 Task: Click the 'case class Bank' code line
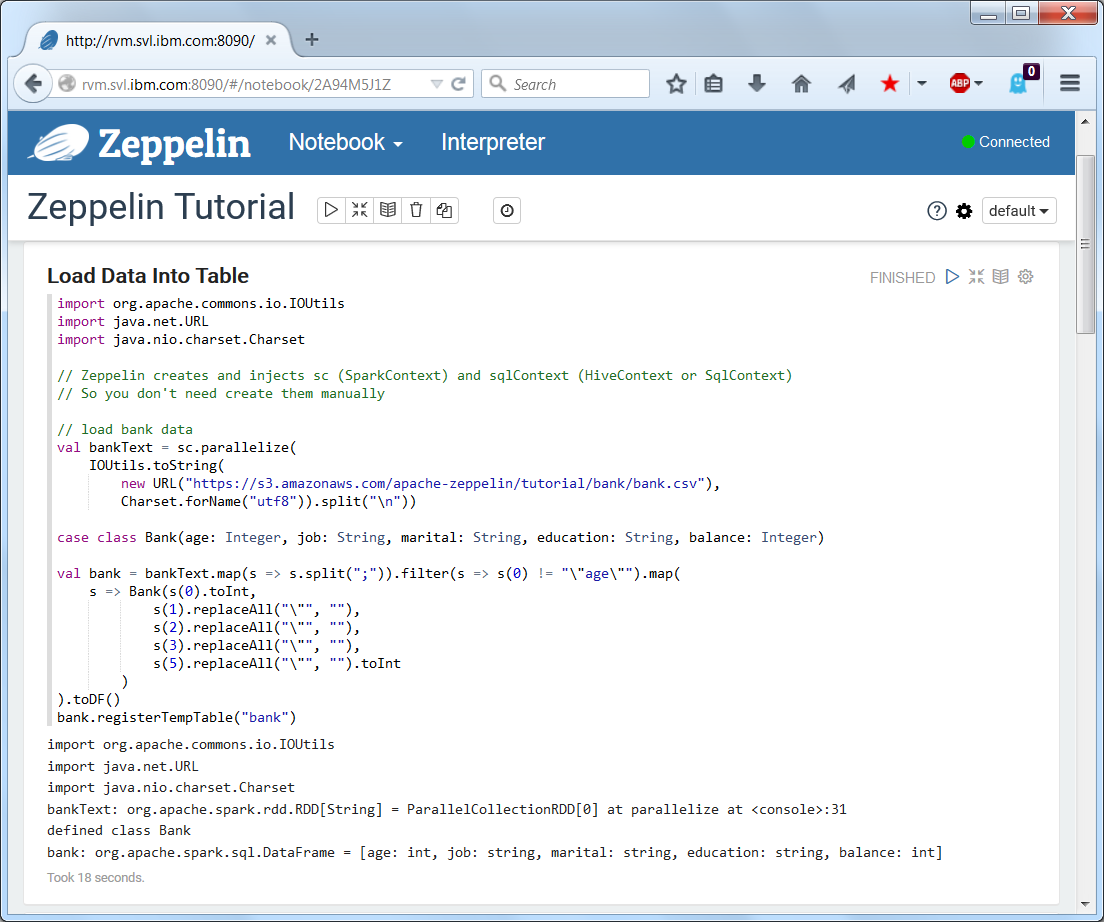(441, 538)
